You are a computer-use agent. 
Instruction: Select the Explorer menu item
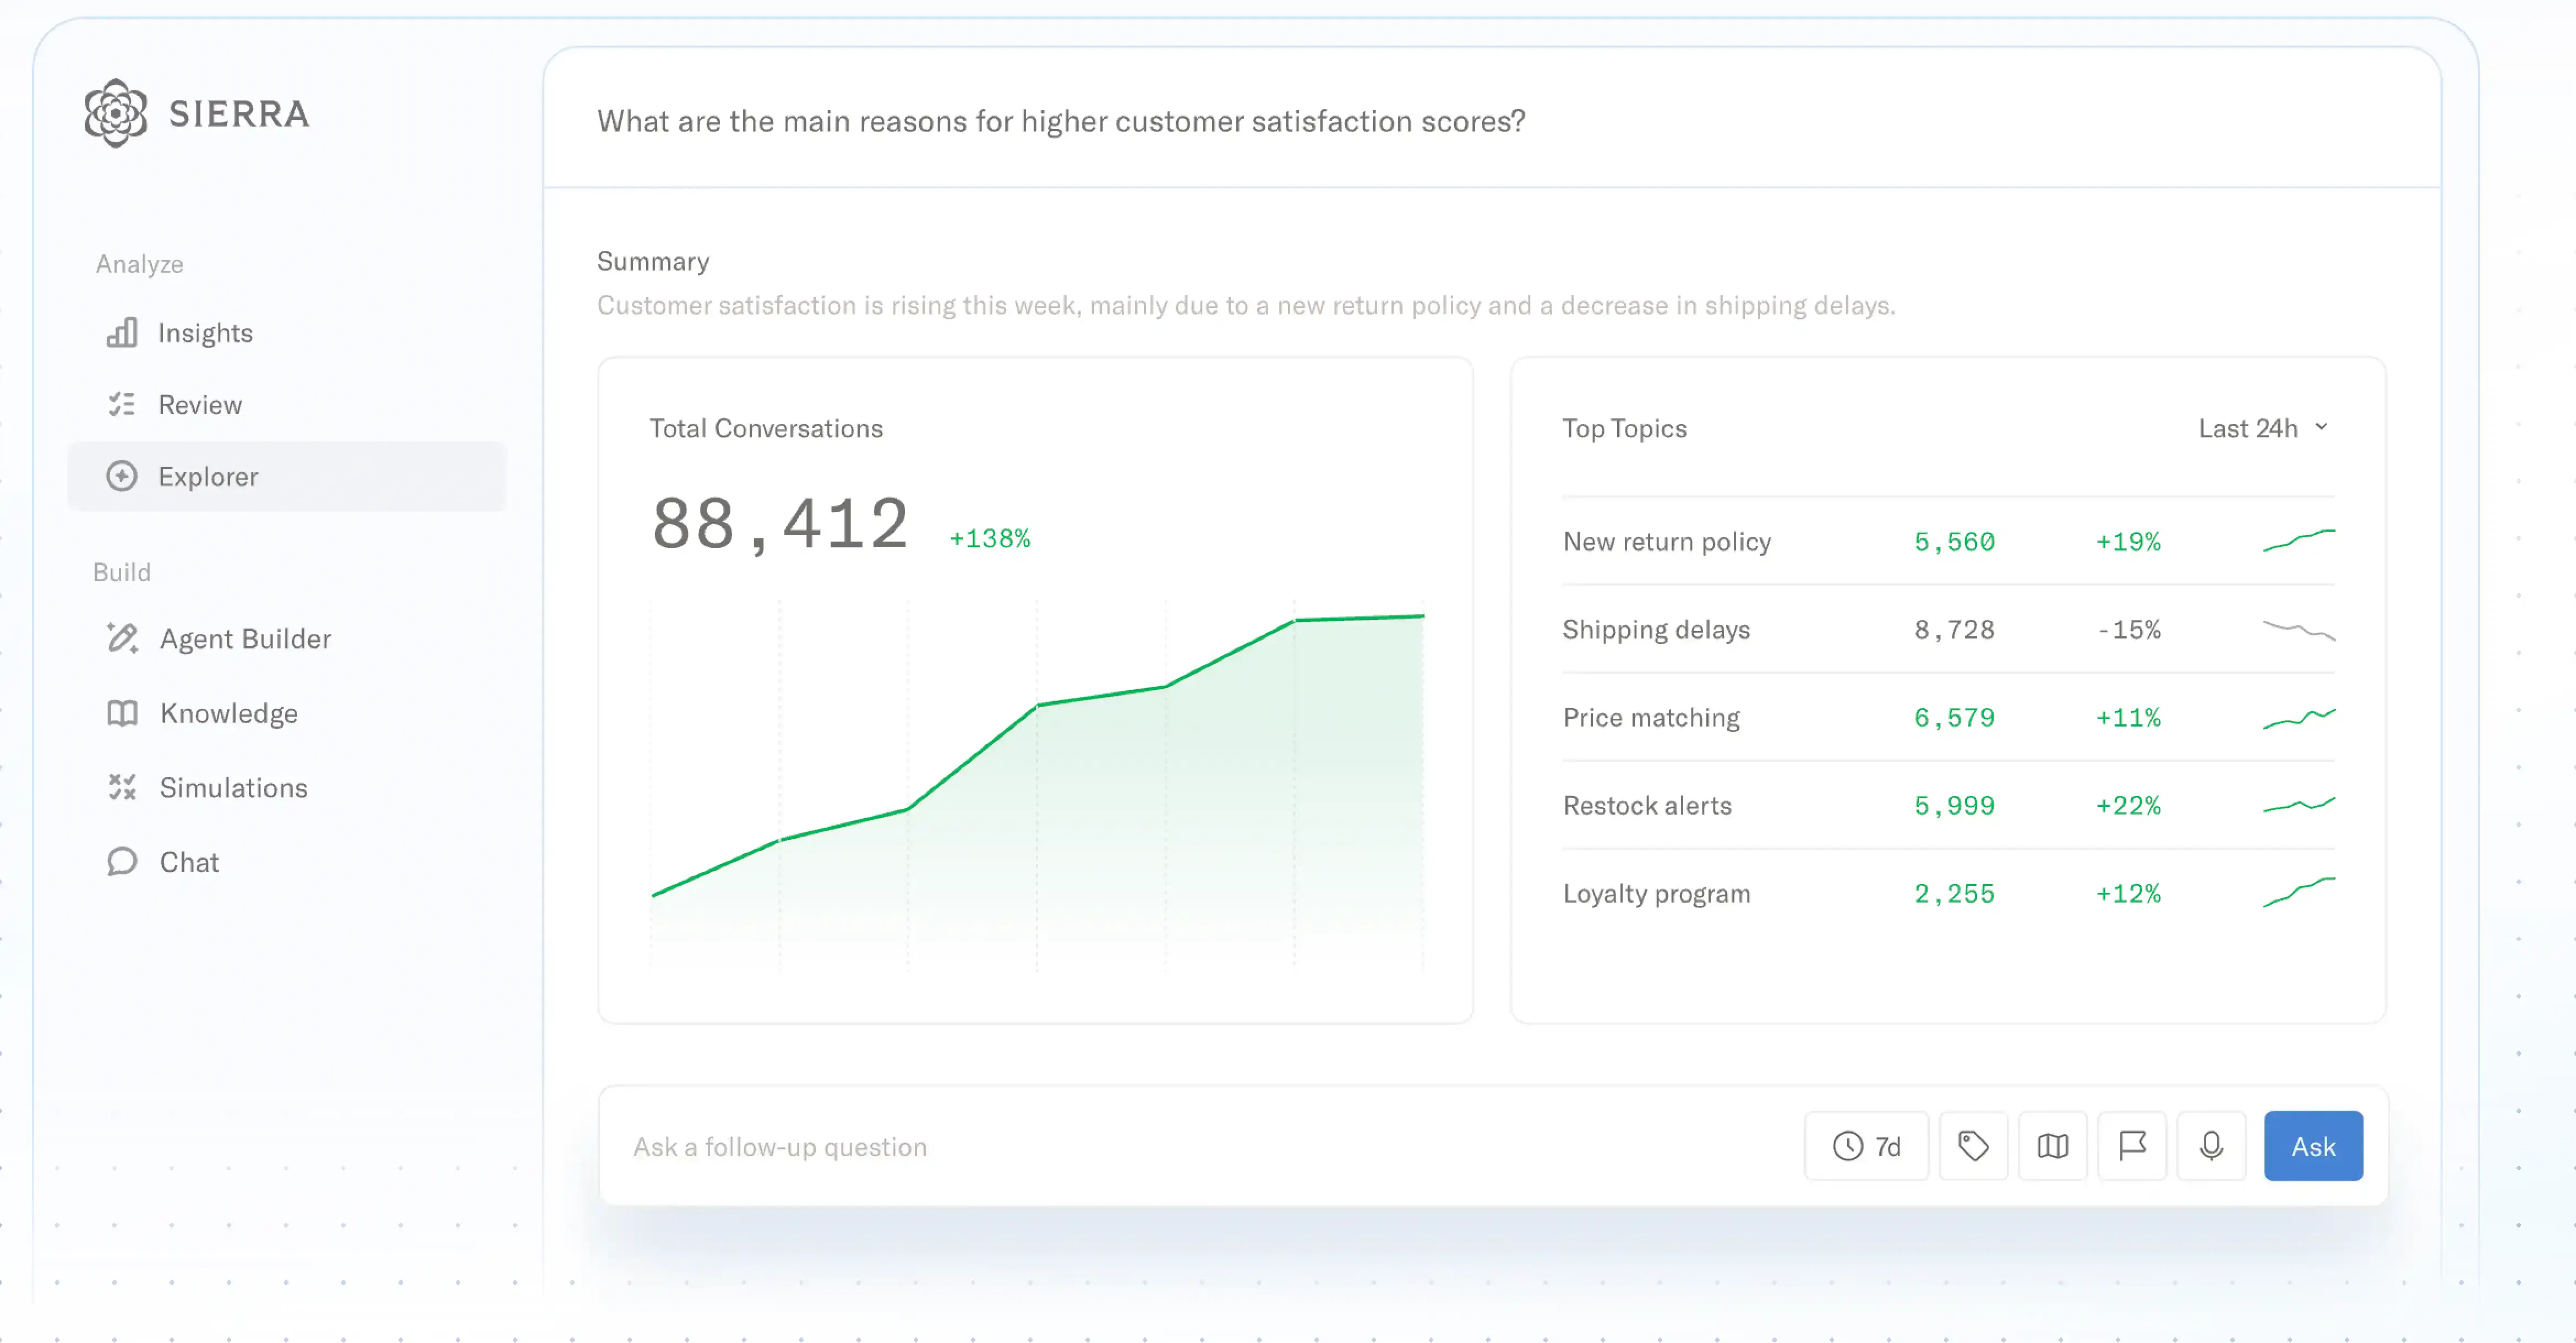(x=287, y=476)
